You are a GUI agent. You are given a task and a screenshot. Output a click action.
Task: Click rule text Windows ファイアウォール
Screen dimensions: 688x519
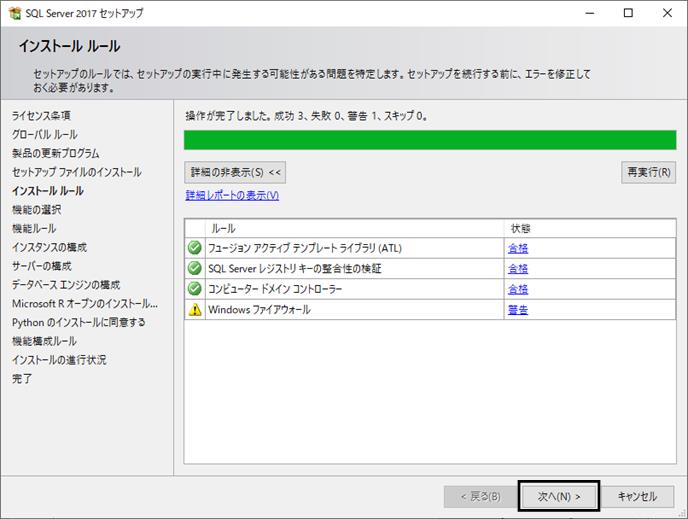tap(259, 310)
